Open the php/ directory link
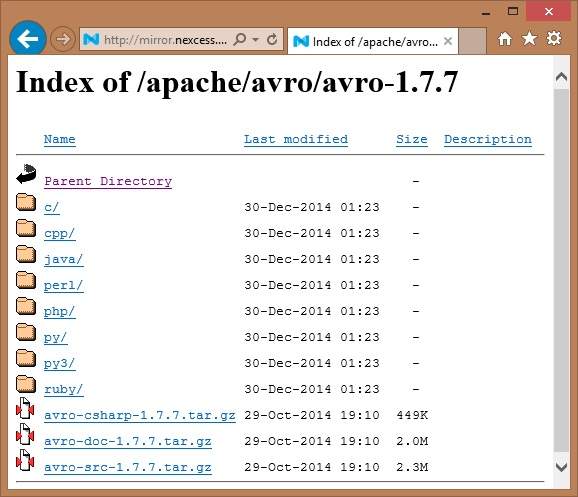This screenshot has height=497, width=578. point(60,312)
